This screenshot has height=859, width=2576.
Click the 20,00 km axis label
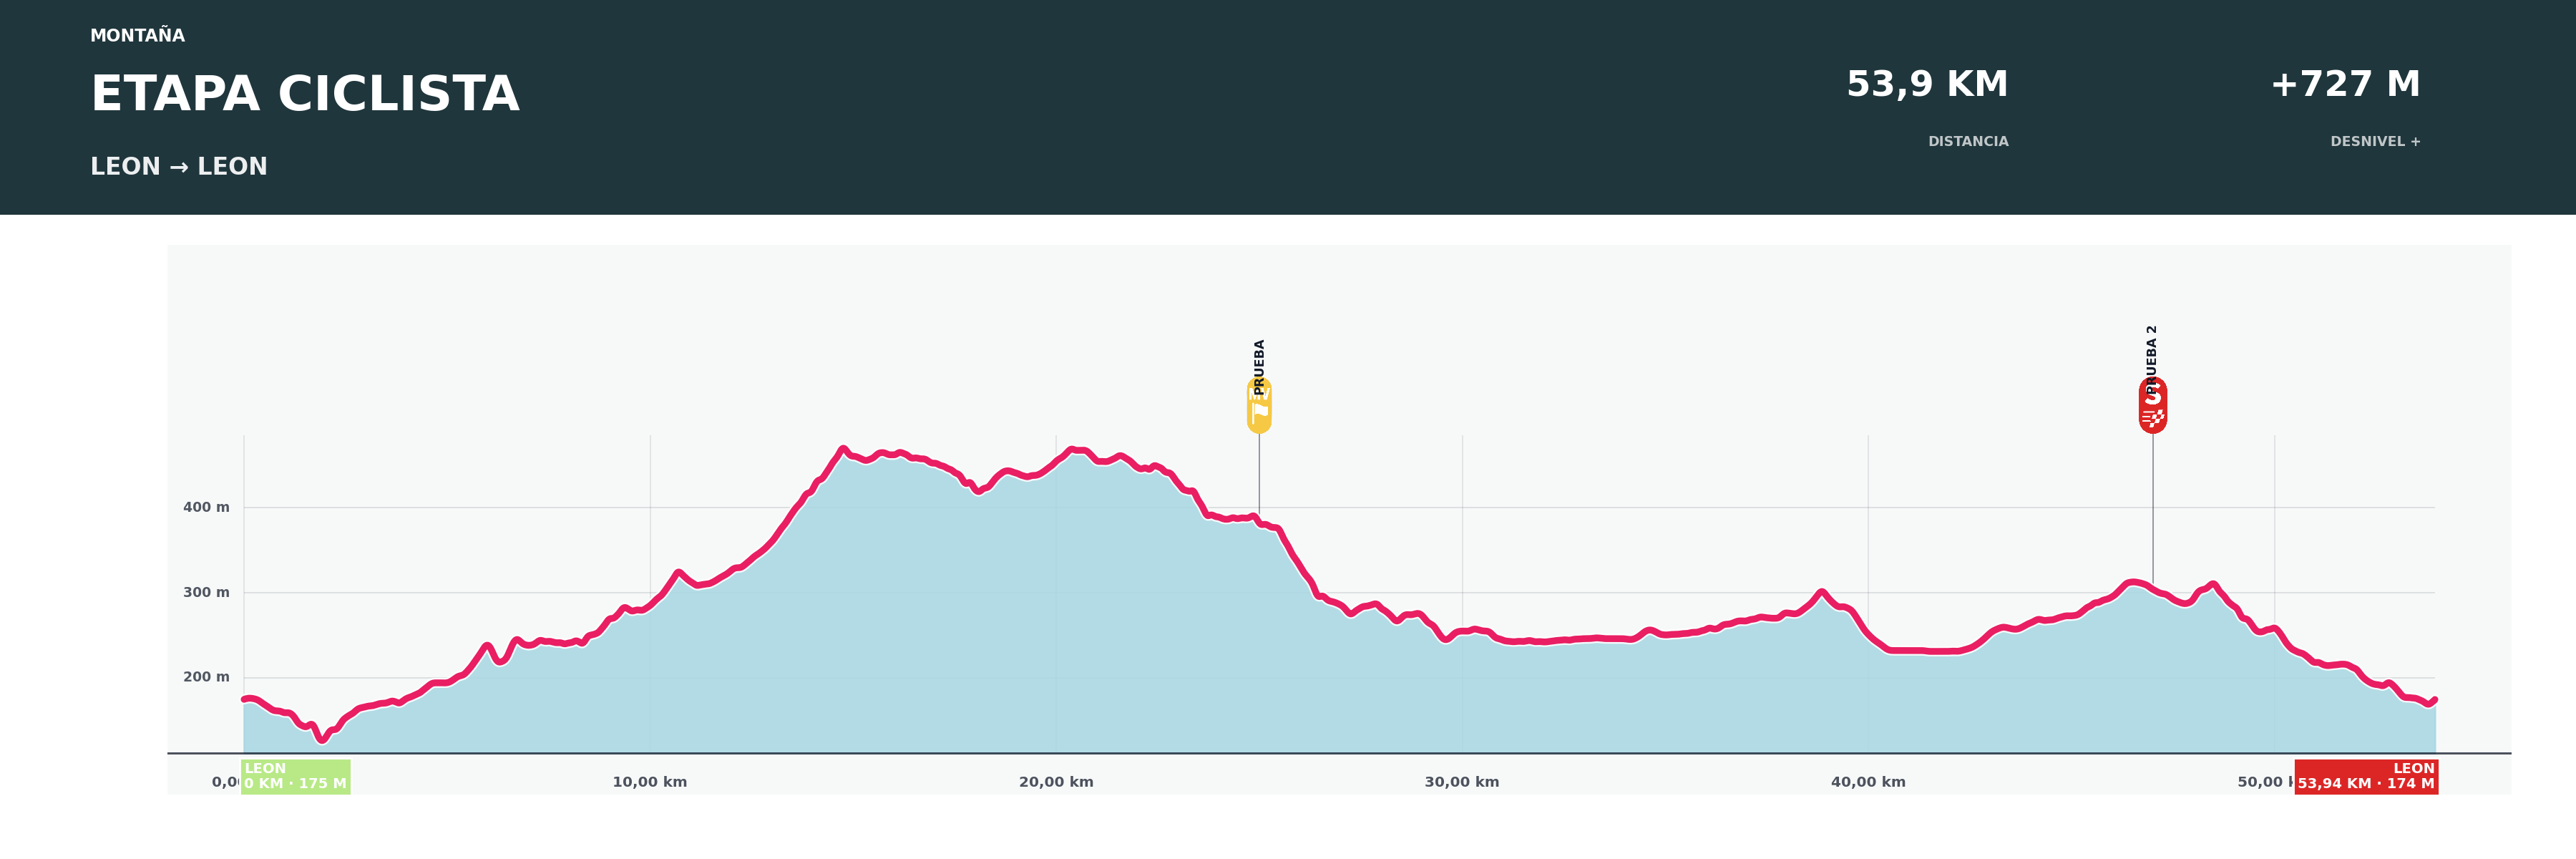[1056, 782]
